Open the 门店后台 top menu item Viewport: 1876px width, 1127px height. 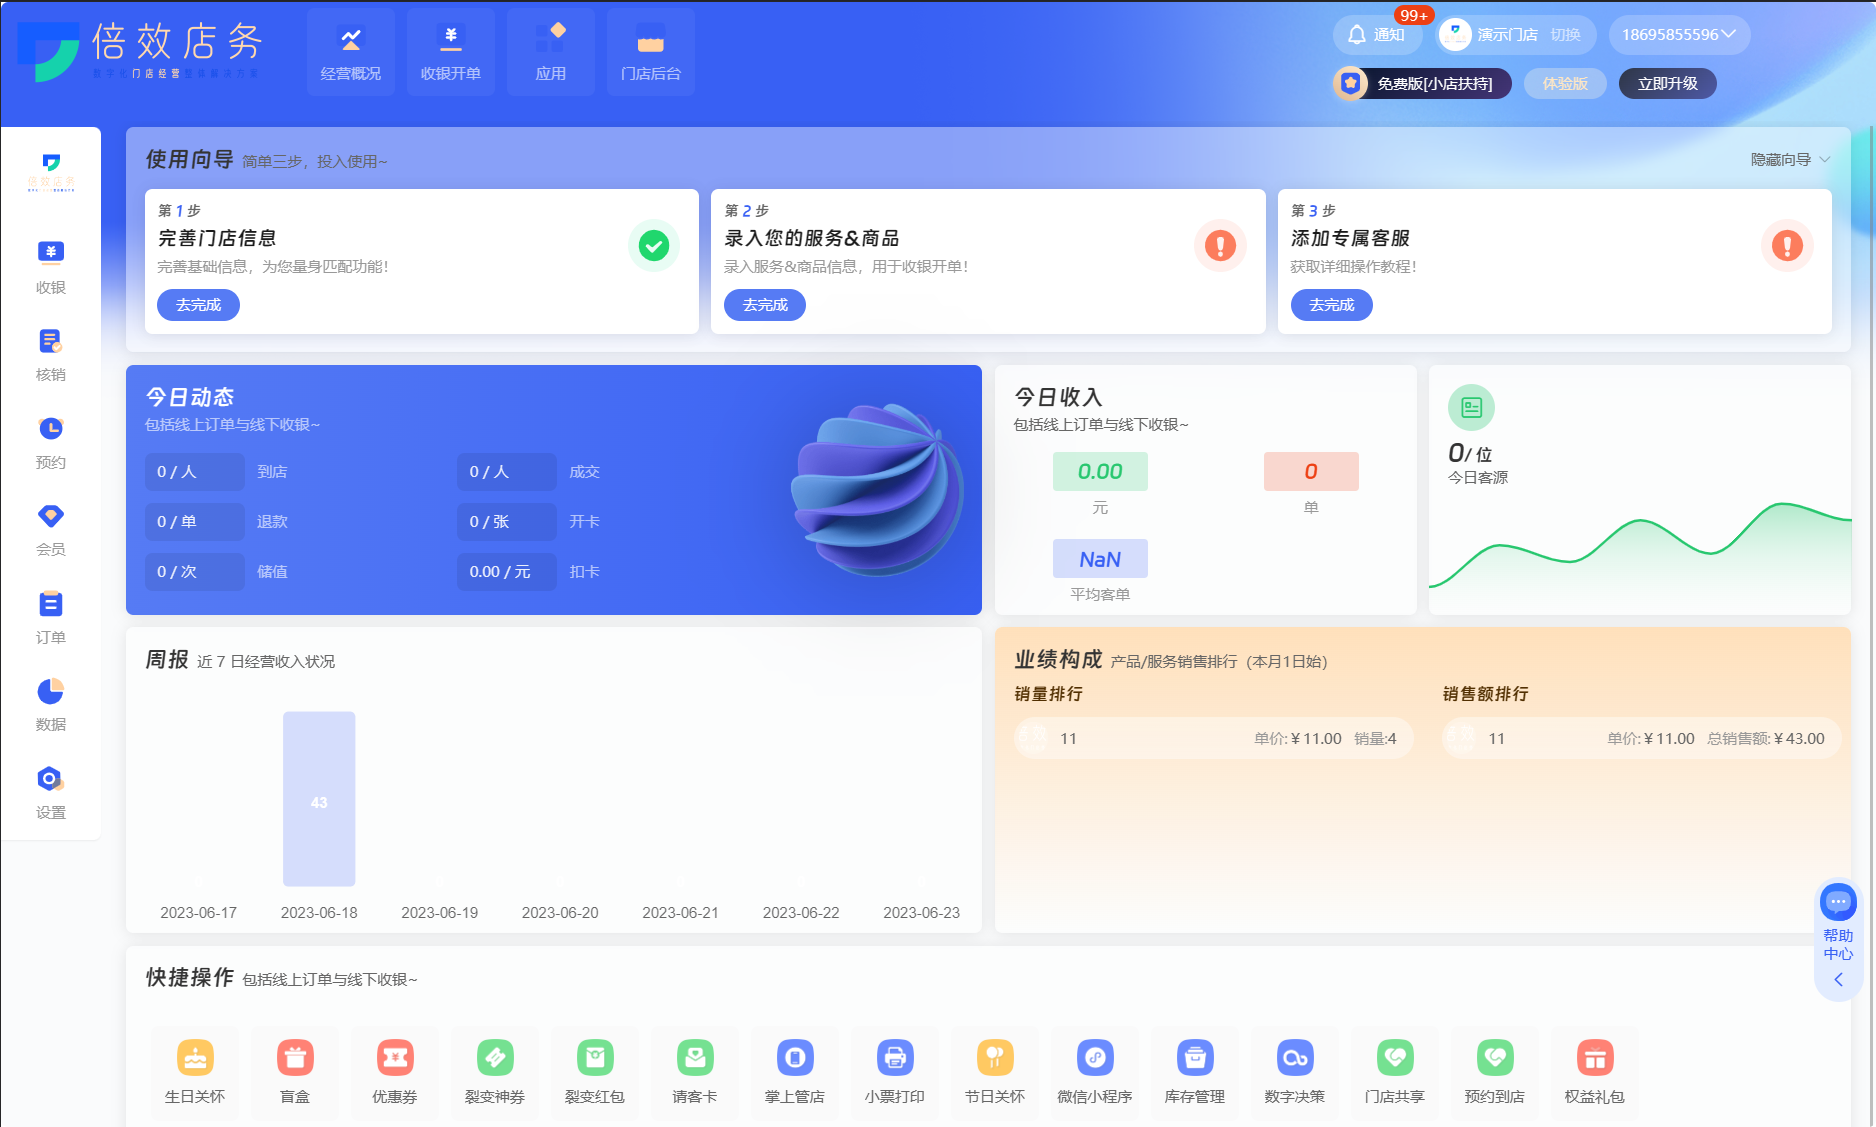[x=651, y=52]
